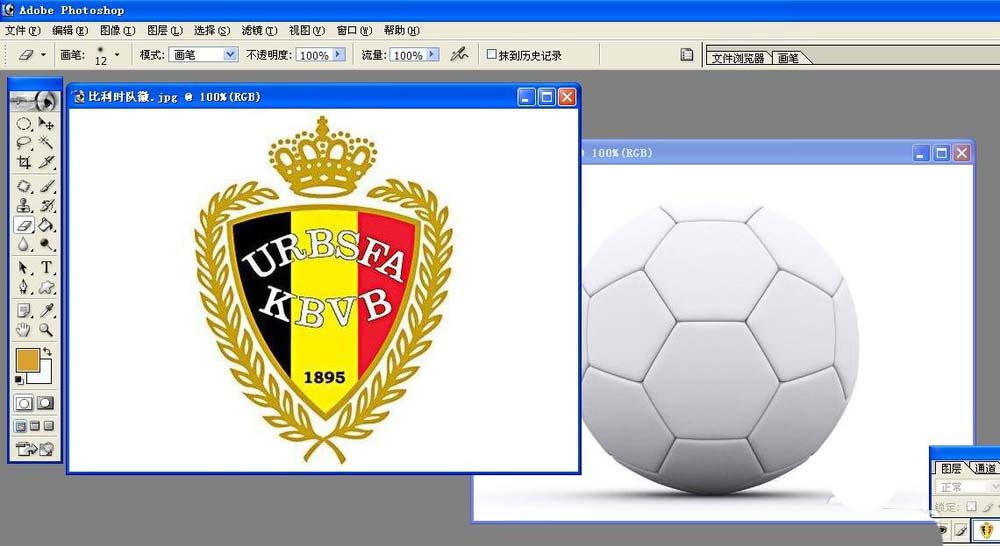
Task: Switch to Quick Mask mode
Action: (46, 403)
